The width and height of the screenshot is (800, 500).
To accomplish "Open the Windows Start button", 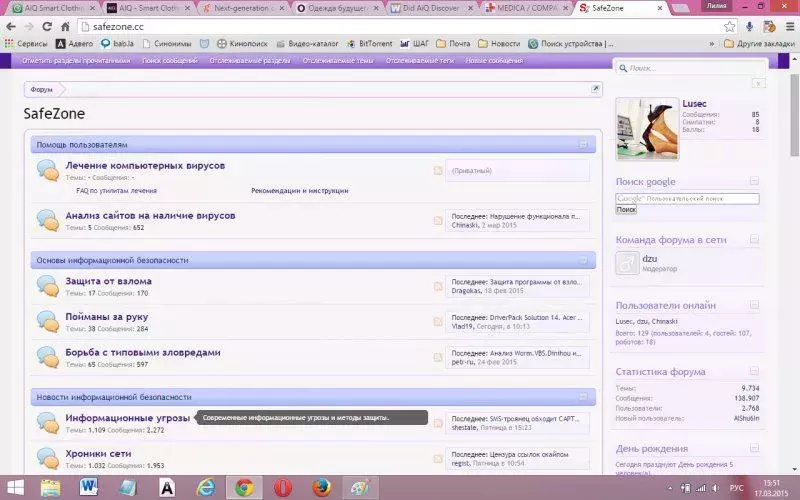I will (15, 488).
